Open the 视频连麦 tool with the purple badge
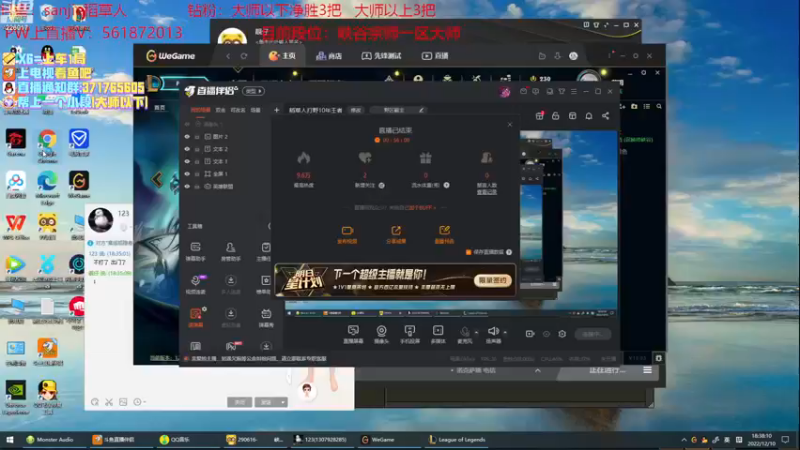The width and height of the screenshot is (800, 450). pos(196,284)
